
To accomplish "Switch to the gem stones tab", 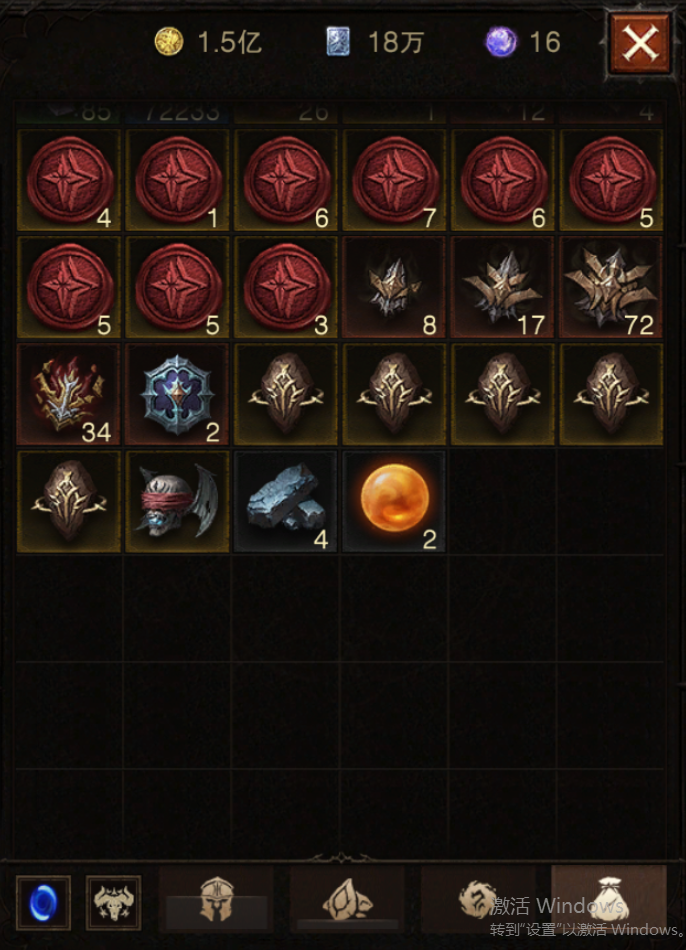I will pyautogui.click(x=347, y=900).
